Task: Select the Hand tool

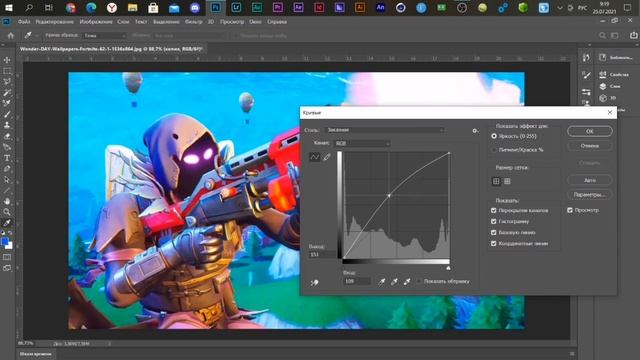Action: coord(7,201)
